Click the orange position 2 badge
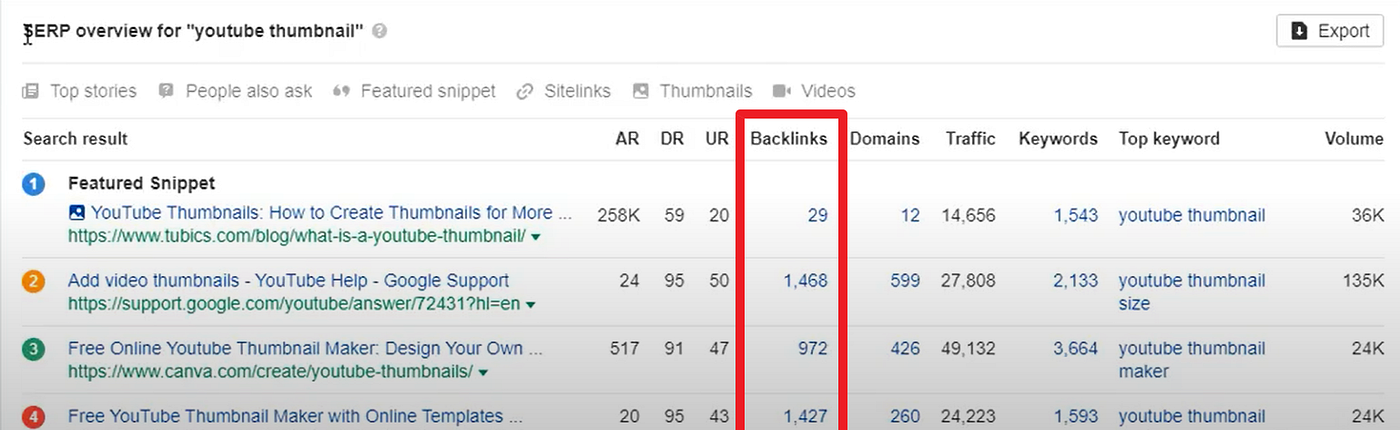 click(x=33, y=281)
